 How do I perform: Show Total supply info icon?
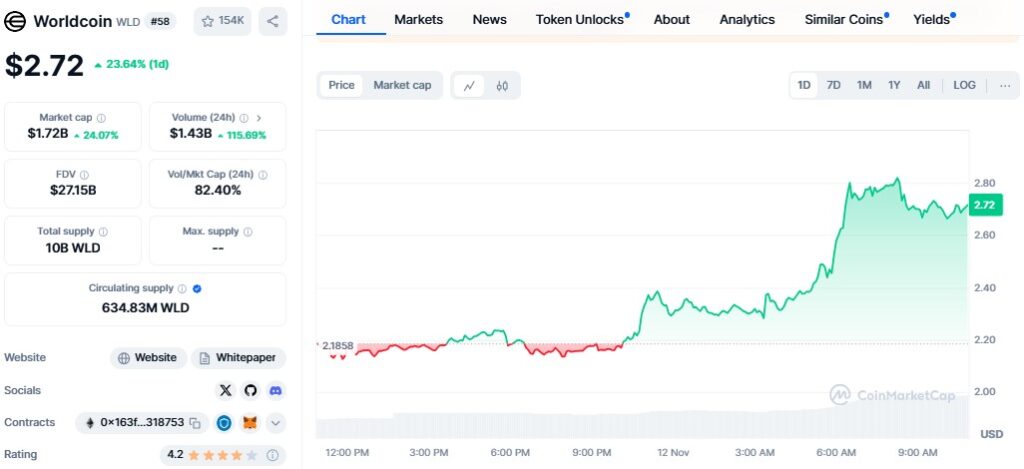[103, 232]
